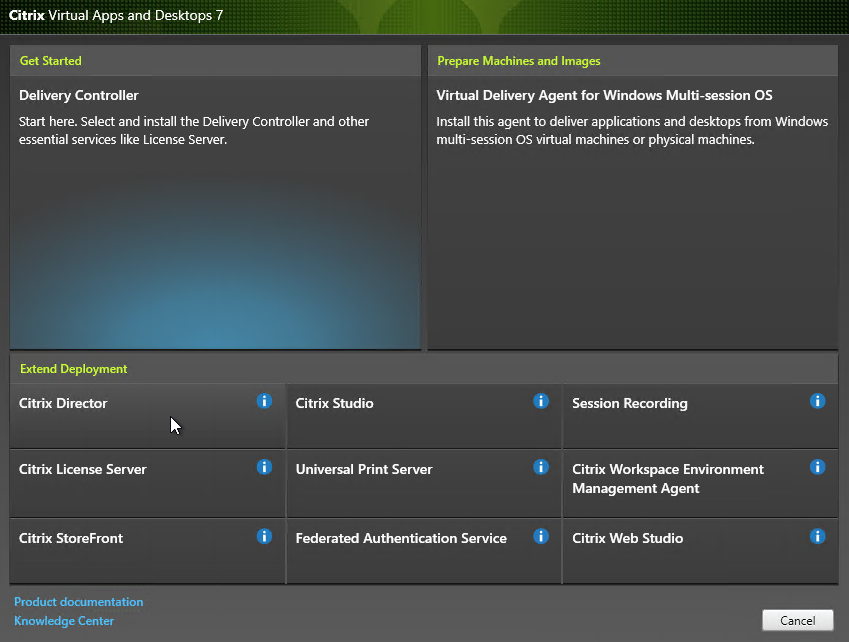The height and width of the screenshot is (642, 849).
Task: Install Citrix Director component
Action: [147, 416]
